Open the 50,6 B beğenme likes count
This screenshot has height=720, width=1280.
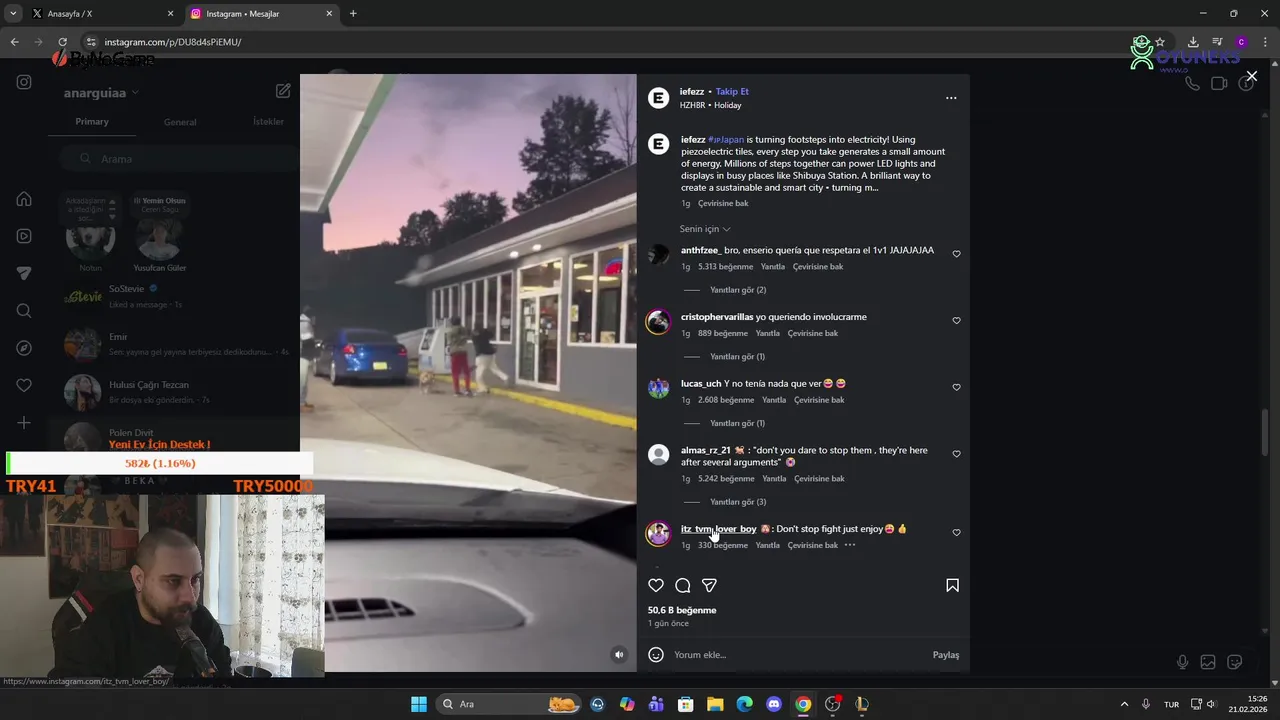(682, 610)
